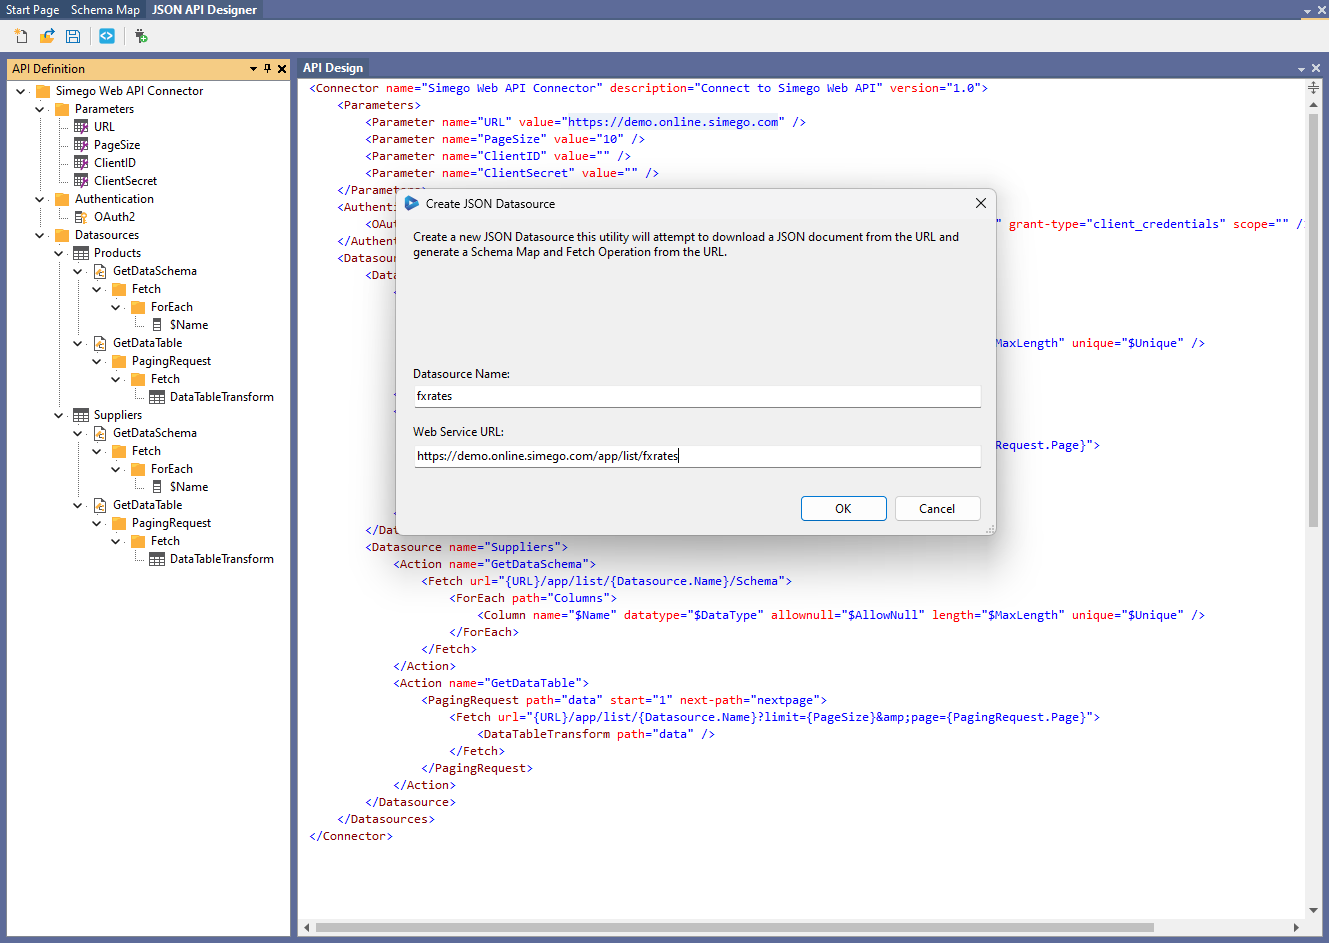Select the API Design tab

pyautogui.click(x=333, y=68)
